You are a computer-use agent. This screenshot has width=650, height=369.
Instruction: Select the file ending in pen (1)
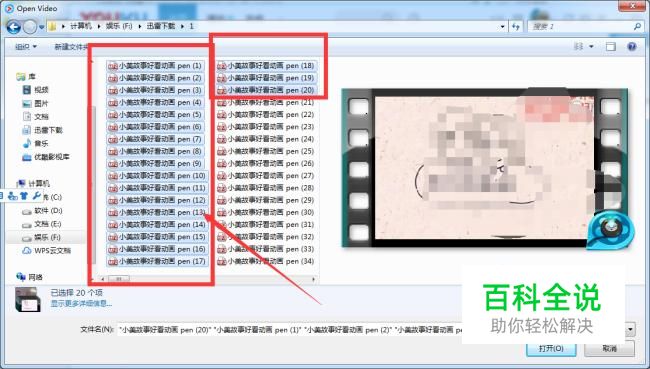coord(155,66)
